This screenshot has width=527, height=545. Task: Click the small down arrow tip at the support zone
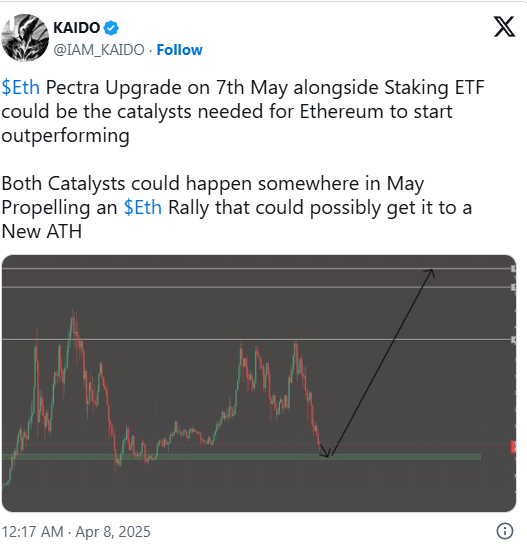[326, 455]
